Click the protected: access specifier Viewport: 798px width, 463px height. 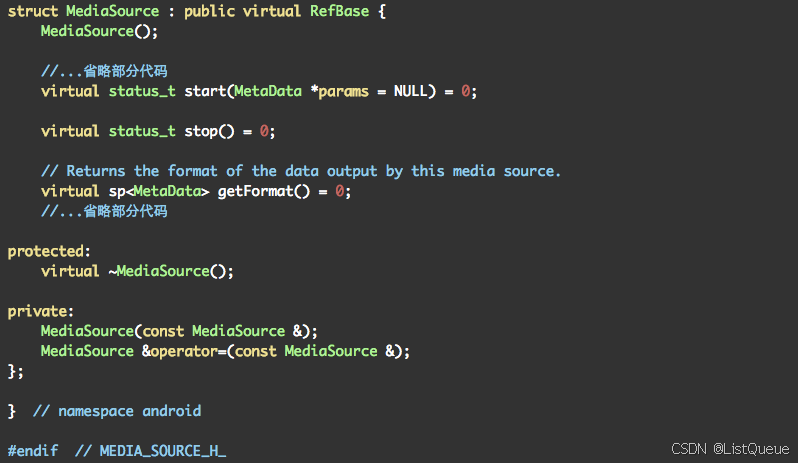tap(49, 251)
